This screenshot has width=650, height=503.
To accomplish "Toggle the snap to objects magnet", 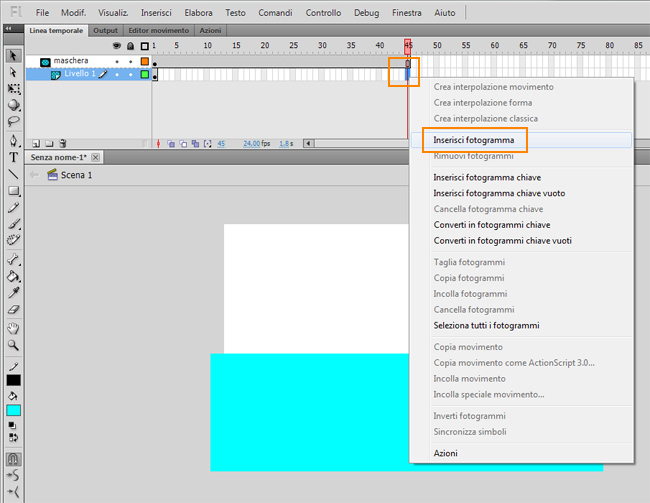I will click(13, 459).
